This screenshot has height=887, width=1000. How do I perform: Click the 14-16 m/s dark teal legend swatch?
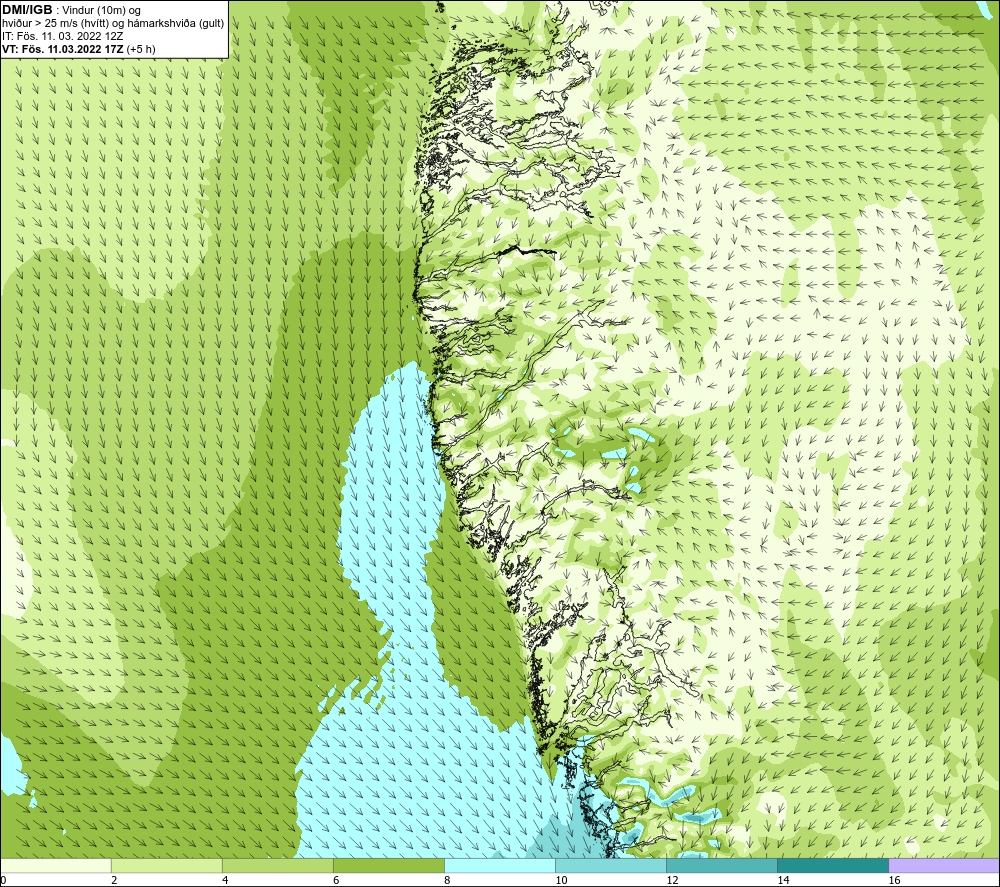click(833, 866)
